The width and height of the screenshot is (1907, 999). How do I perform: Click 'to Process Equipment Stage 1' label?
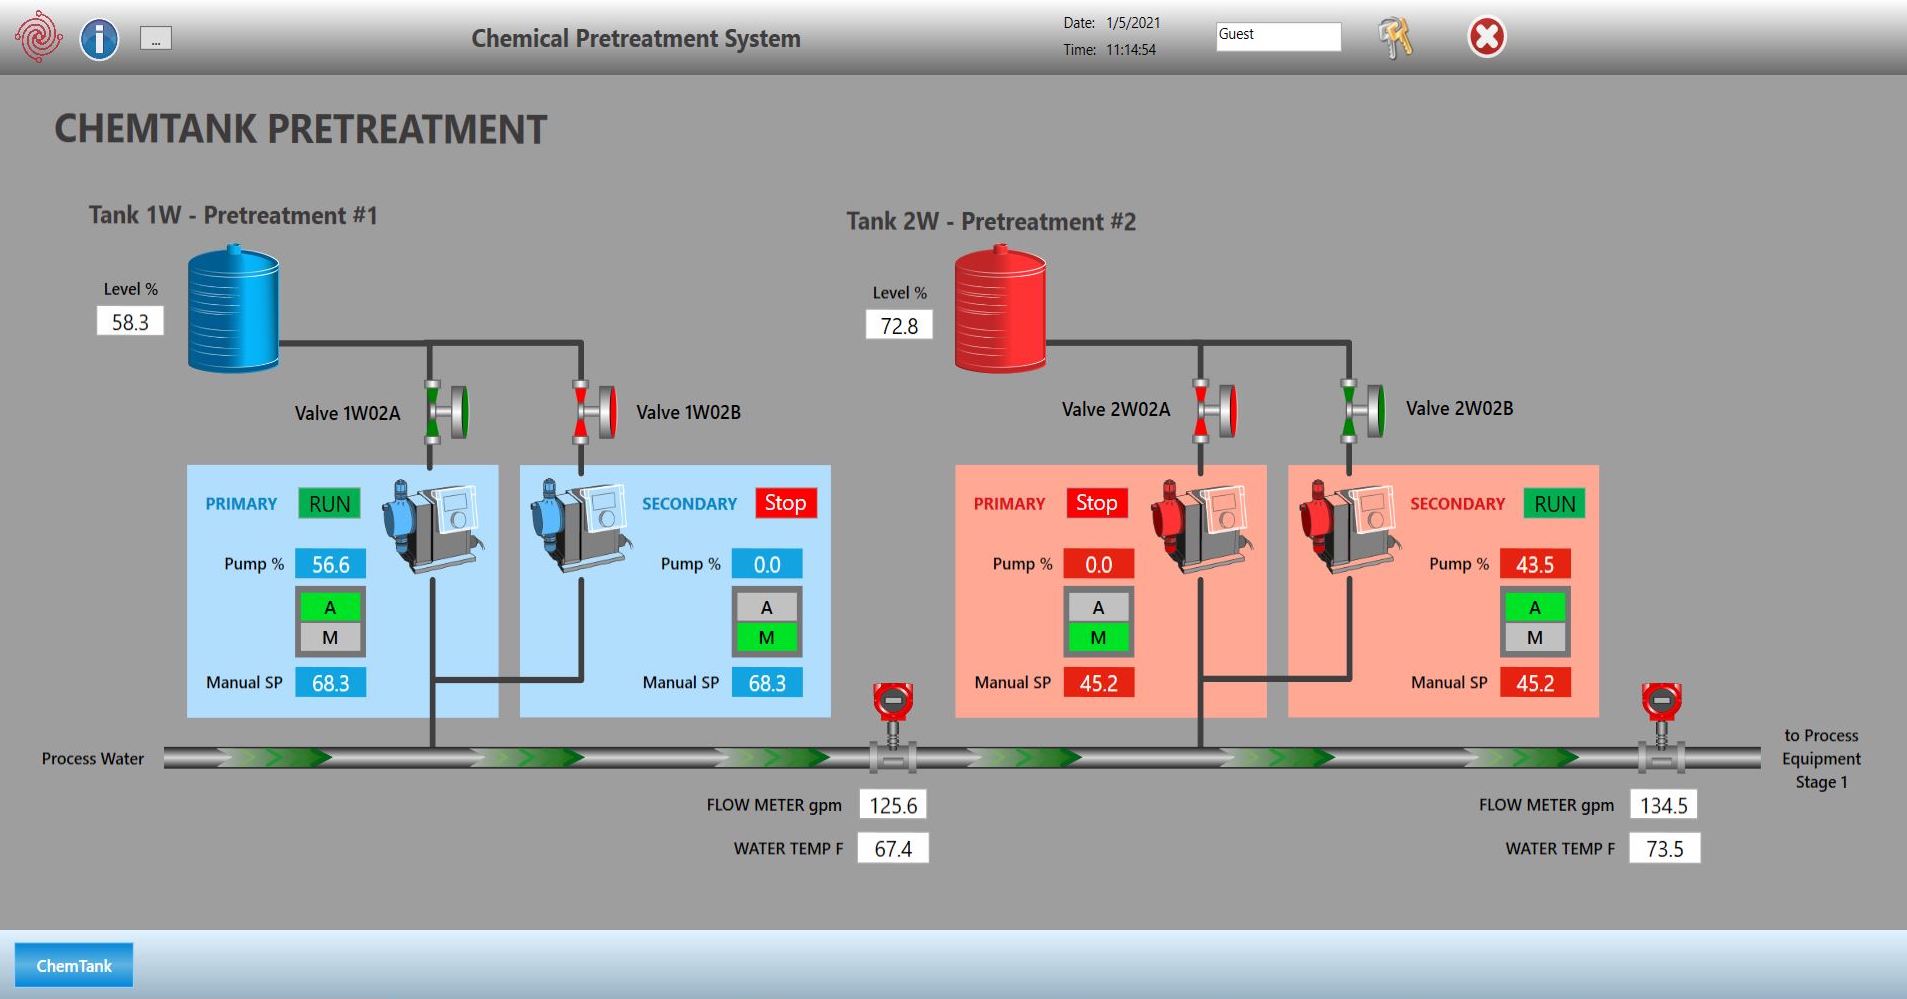tap(1821, 759)
